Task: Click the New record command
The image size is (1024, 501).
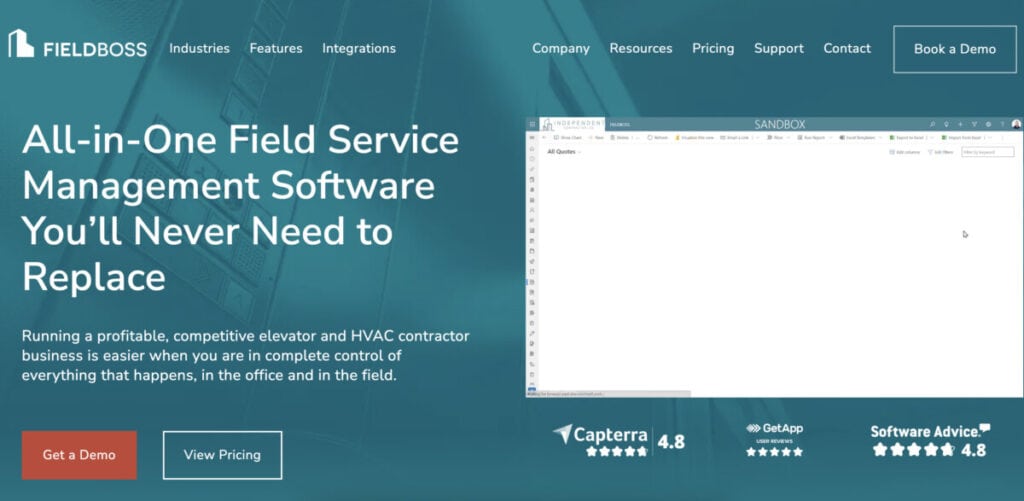Action: pyautogui.click(x=596, y=137)
